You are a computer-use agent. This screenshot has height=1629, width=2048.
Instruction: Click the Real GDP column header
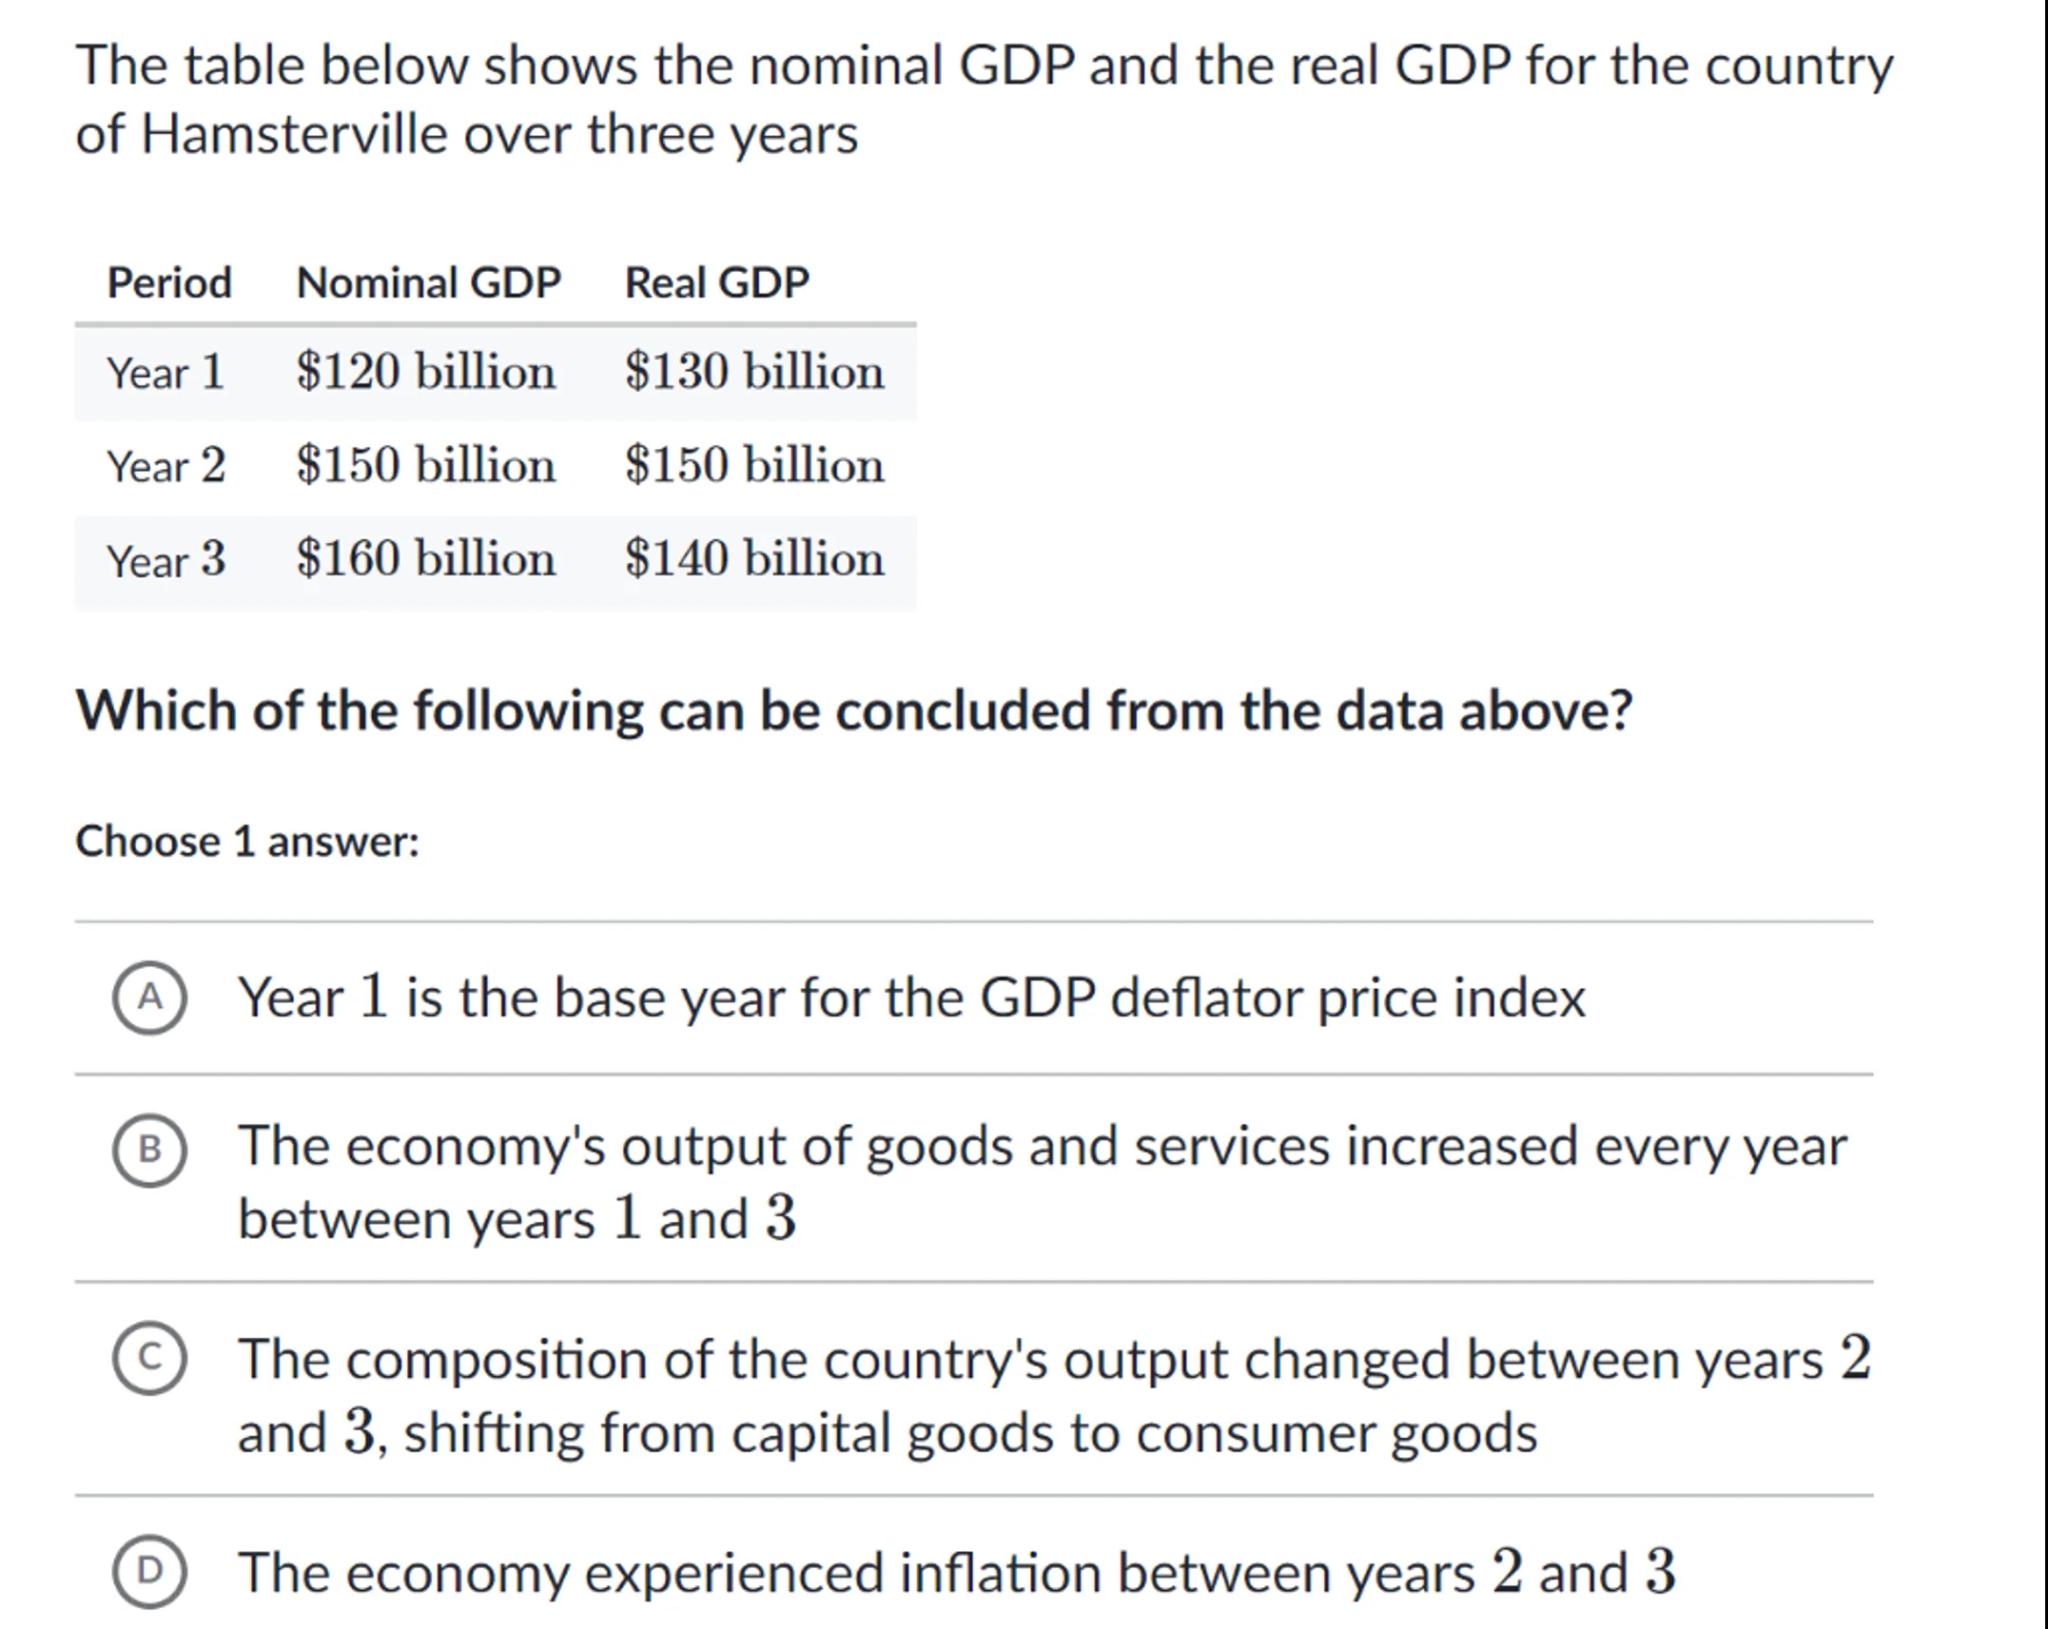pyautogui.click(x=716, y=283)
